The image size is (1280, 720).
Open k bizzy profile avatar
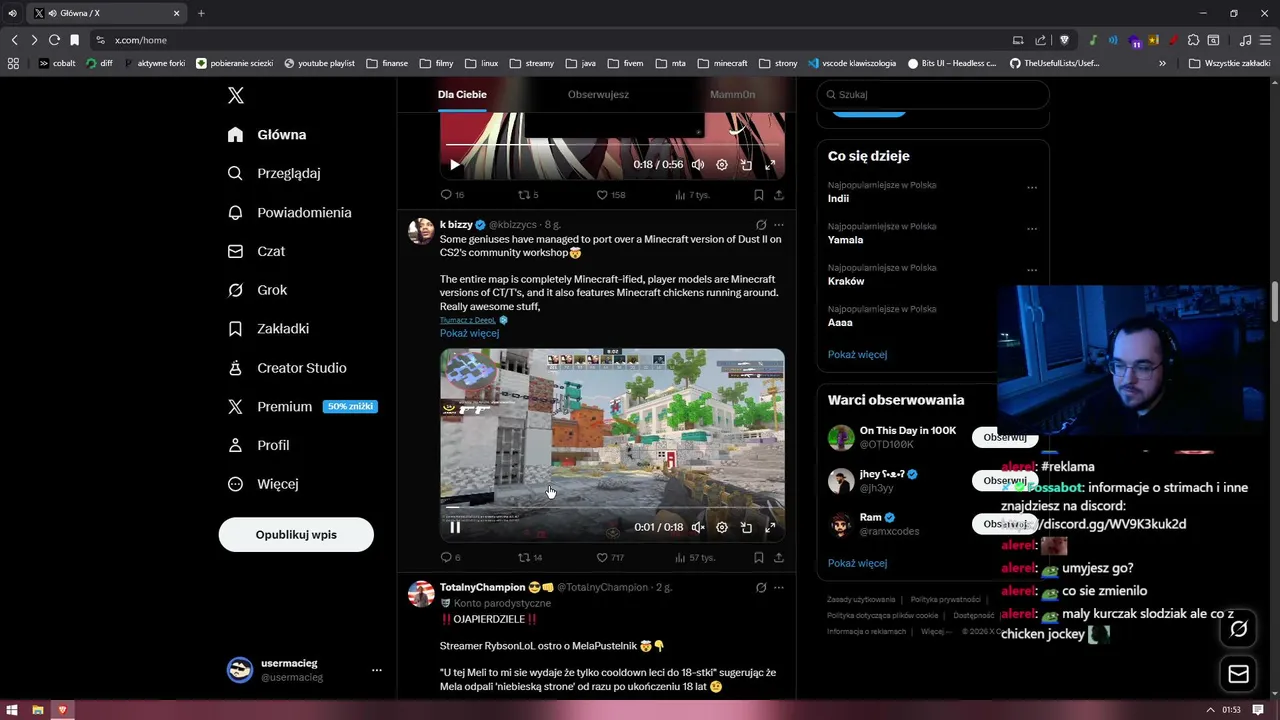tap(421, 231)
